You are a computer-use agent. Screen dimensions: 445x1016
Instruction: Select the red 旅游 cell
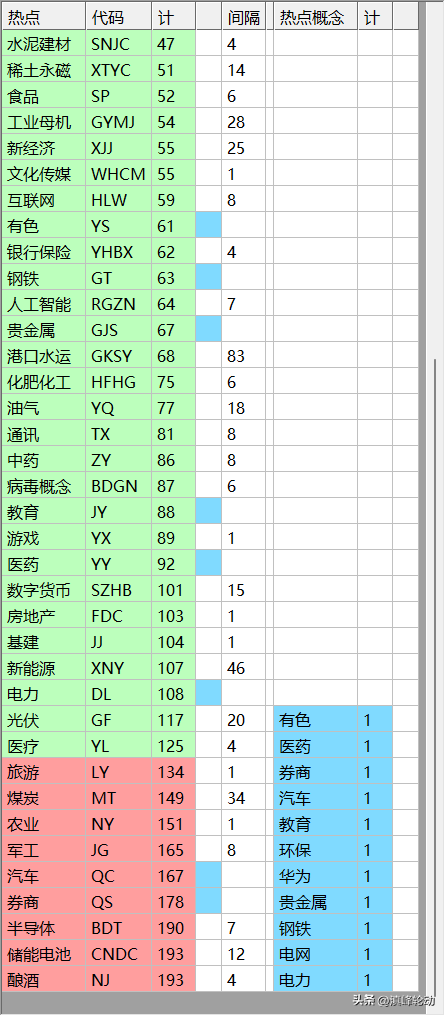[45, 772]
